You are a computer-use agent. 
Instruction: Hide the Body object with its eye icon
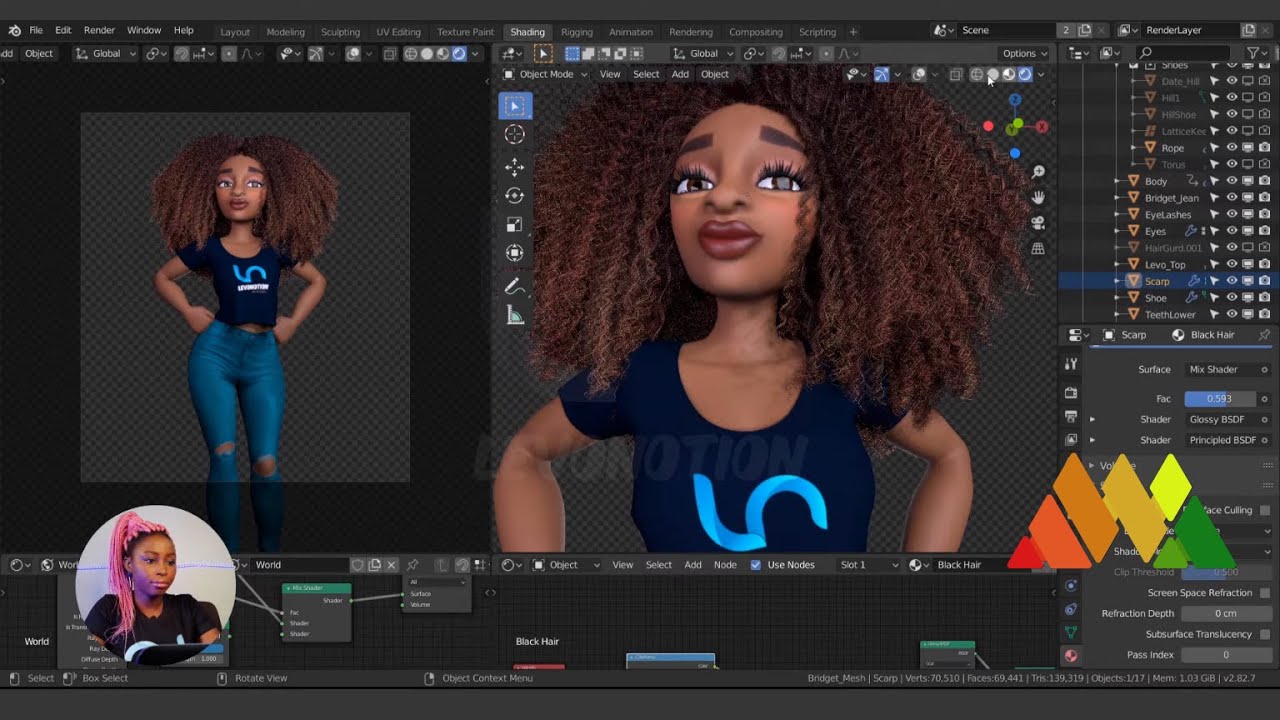click(x=1232, y=181)
